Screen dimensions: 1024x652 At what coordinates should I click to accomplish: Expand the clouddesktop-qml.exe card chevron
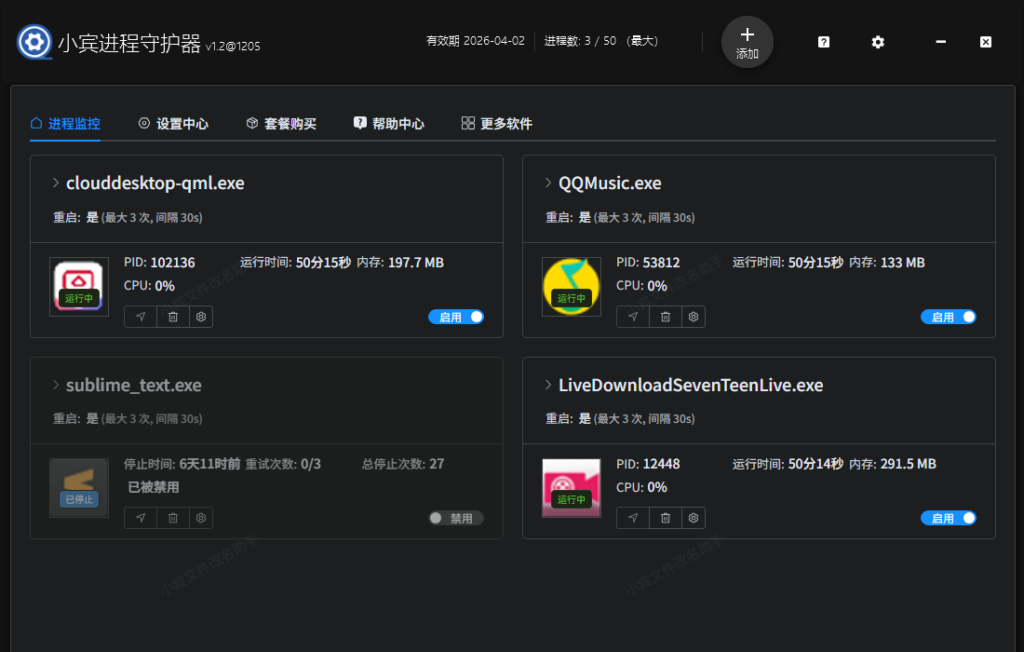55,182
